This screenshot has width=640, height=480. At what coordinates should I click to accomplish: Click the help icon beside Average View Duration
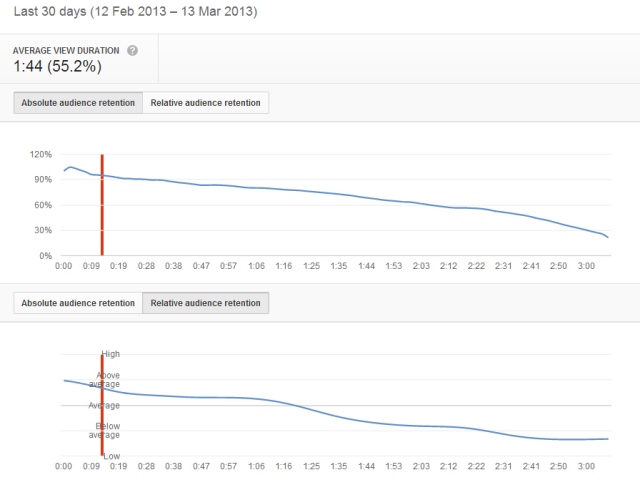click(133, 51)
